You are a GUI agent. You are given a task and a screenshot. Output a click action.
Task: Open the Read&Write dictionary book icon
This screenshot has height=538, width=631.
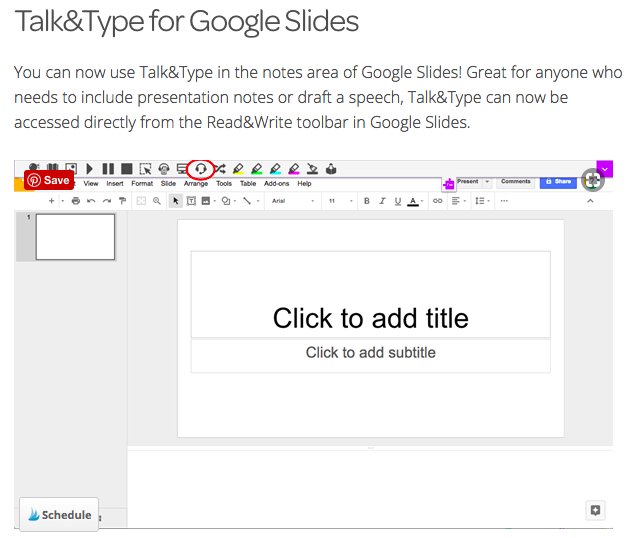pyautogui.click(x=52, y=167)
